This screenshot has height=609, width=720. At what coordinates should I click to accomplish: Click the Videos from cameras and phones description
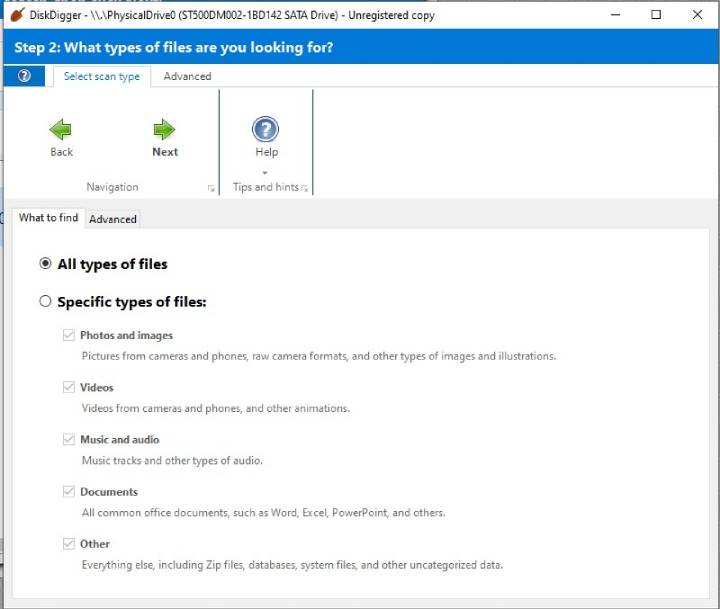[216, 408]
